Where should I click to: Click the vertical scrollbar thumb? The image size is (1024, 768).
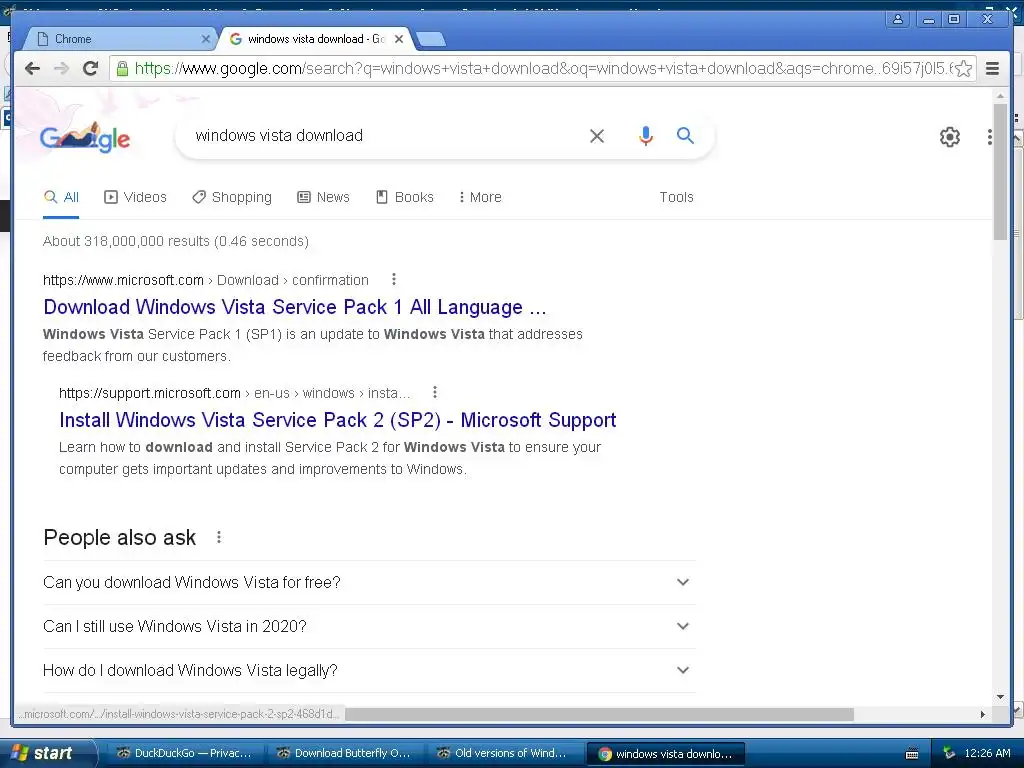(x=1000, y=172)
